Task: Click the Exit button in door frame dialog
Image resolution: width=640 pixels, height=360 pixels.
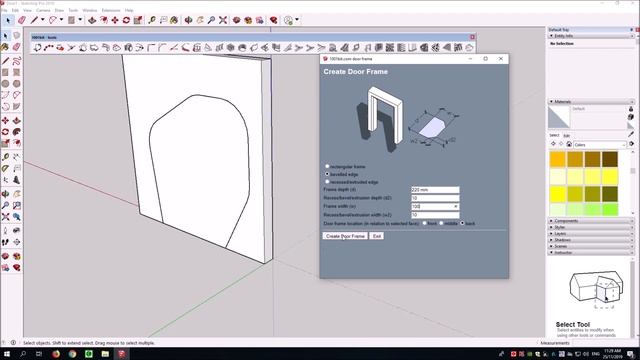Action: pyautogui.click(x=377, y=236)
